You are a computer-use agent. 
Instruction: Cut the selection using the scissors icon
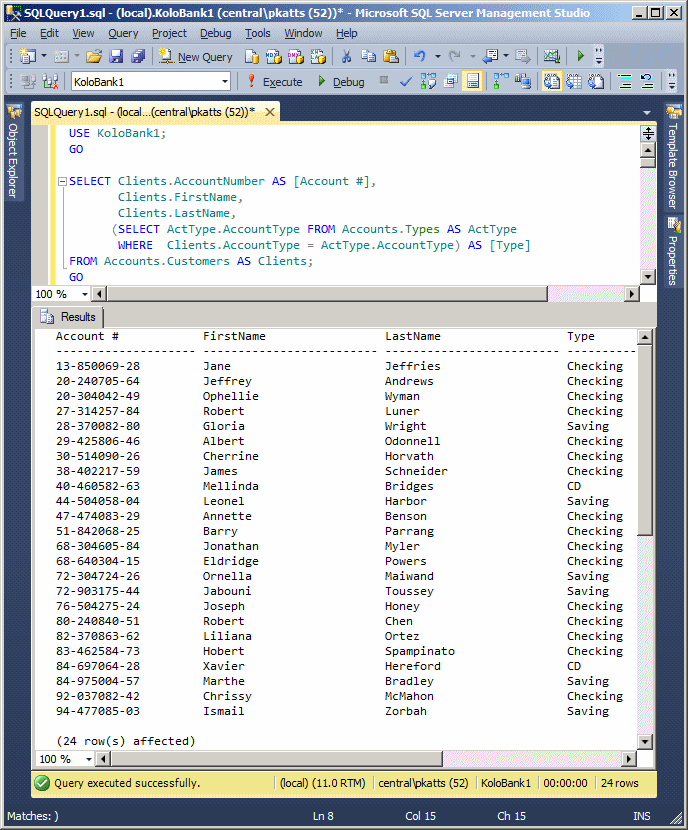(x=346, y=56)
